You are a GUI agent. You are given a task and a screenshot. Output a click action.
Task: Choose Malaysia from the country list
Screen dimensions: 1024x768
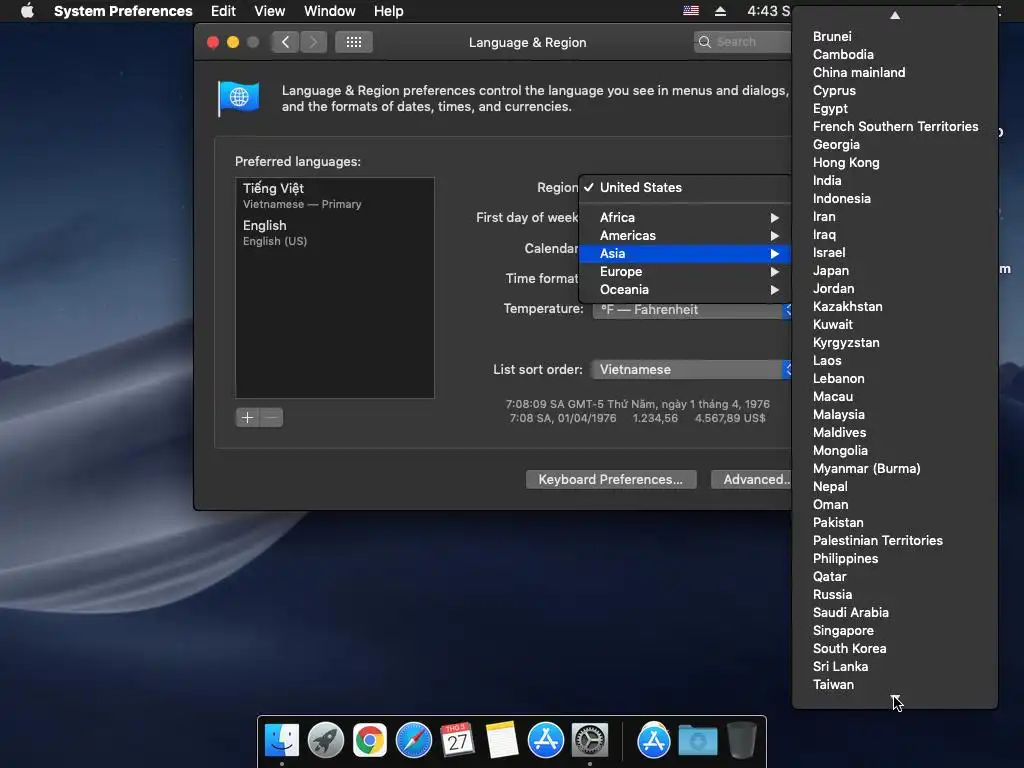(895, 414)
